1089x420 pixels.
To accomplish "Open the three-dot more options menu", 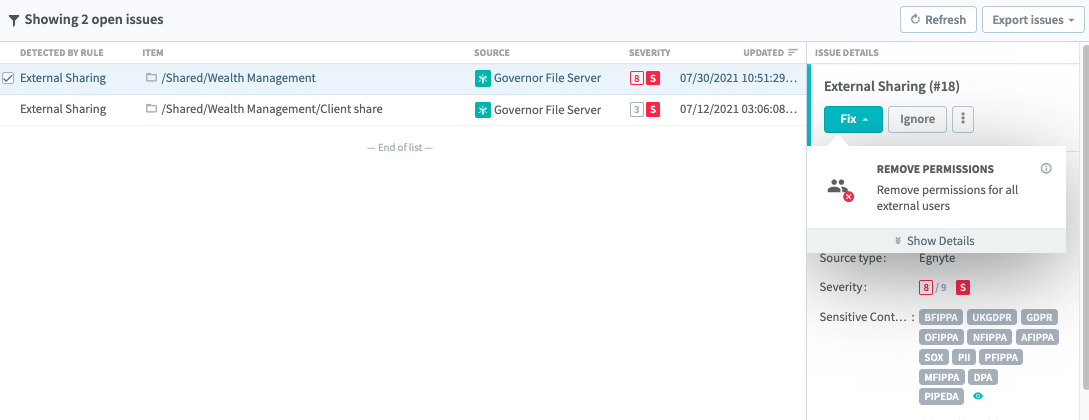I will click(963, 119).
